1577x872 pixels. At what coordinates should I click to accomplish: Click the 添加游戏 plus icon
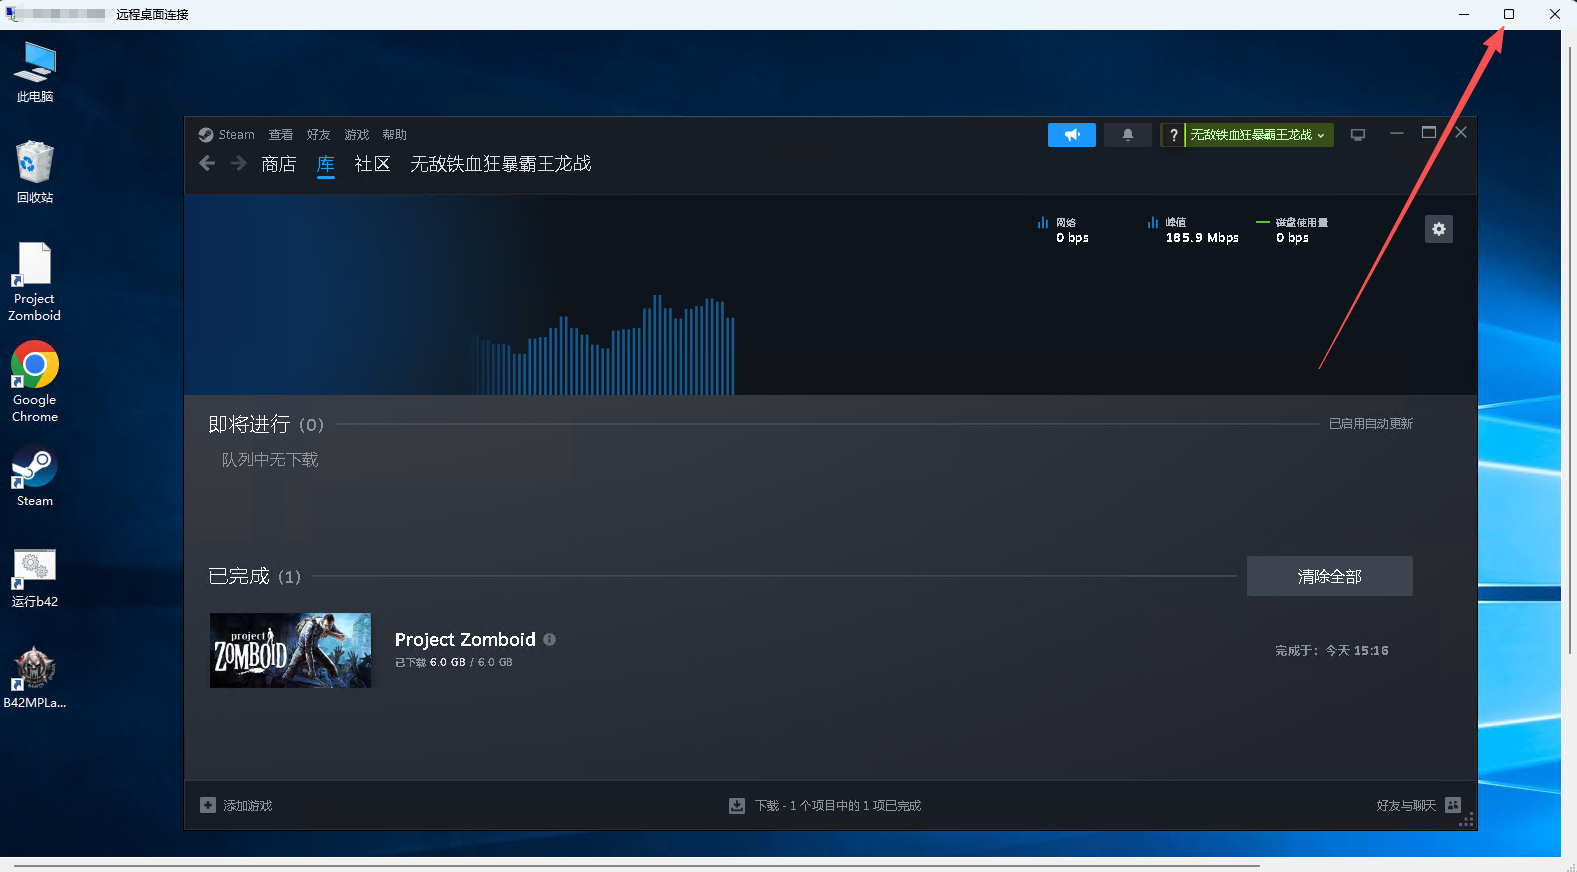coord(208,805)
